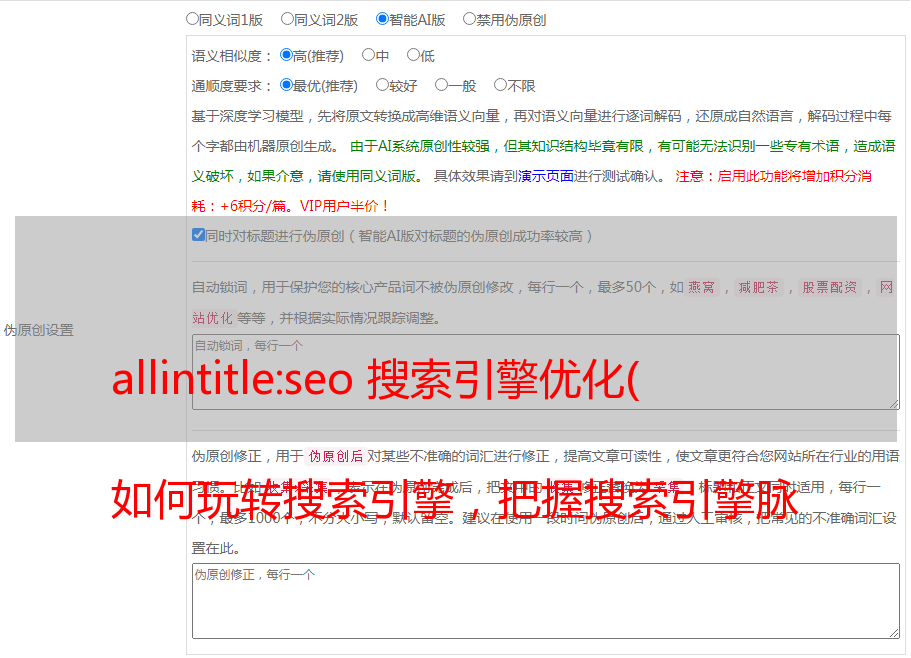This screenshot has height=658, width=911.
Task: Select 禁用伪原创 radio option
Action: click(469, 19)
